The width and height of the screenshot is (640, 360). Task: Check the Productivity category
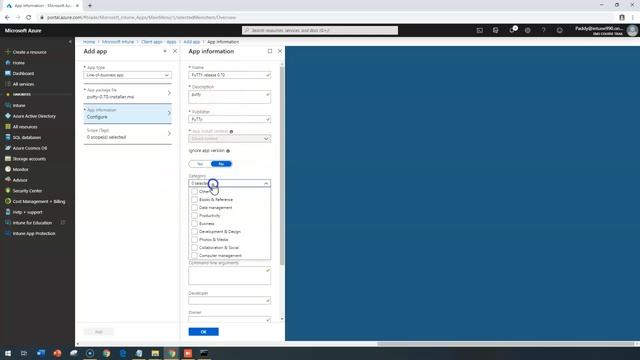(x=195, y=216)
